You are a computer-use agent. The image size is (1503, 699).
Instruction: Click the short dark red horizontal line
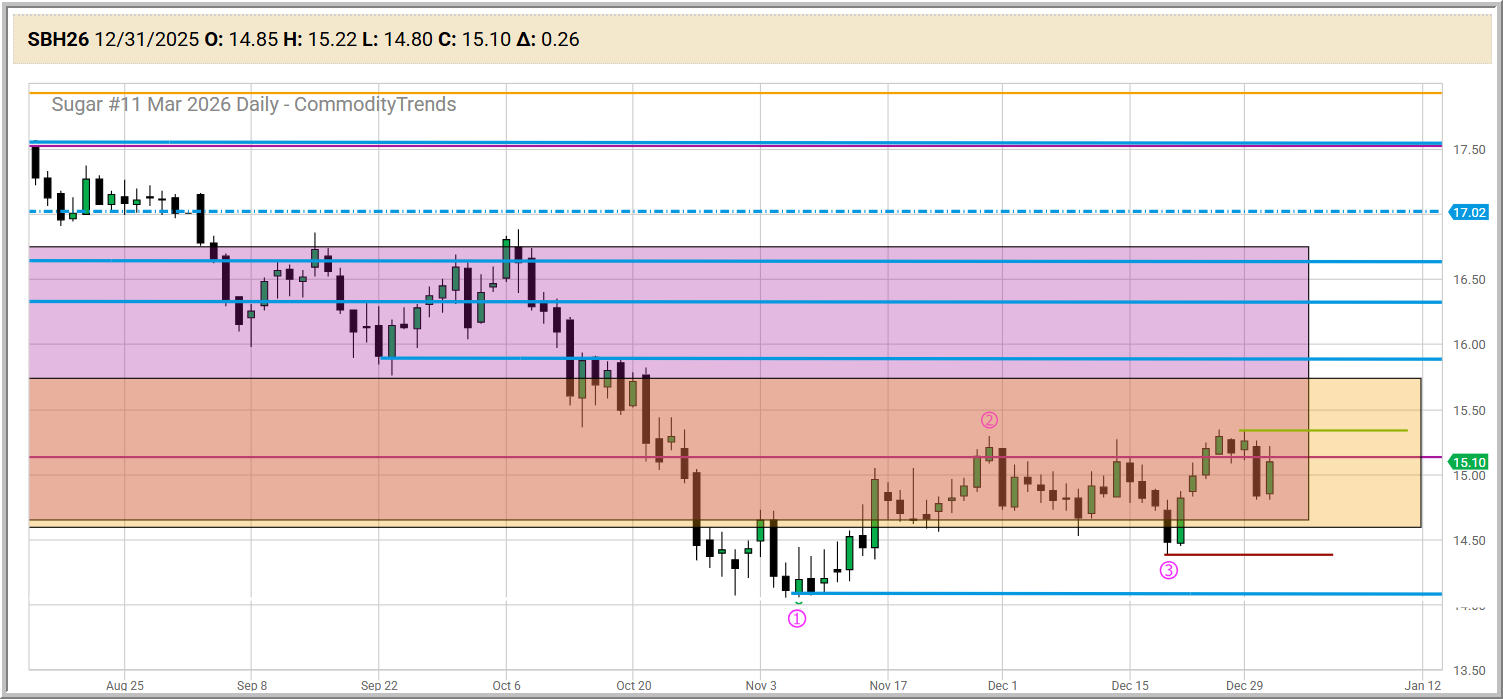click(1250, 554)
